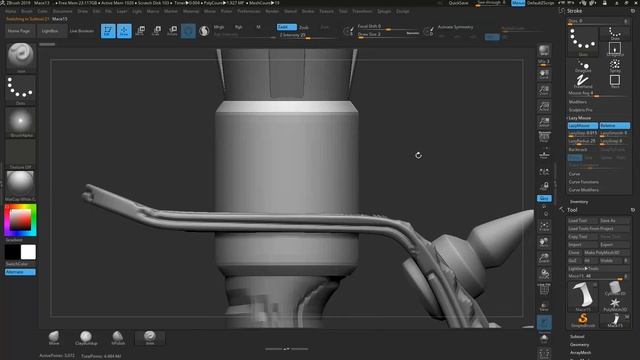The height and width of the screenshot is (360, 640).
Task: Click the Frame icon on right shelf
Action: (544, 227)
